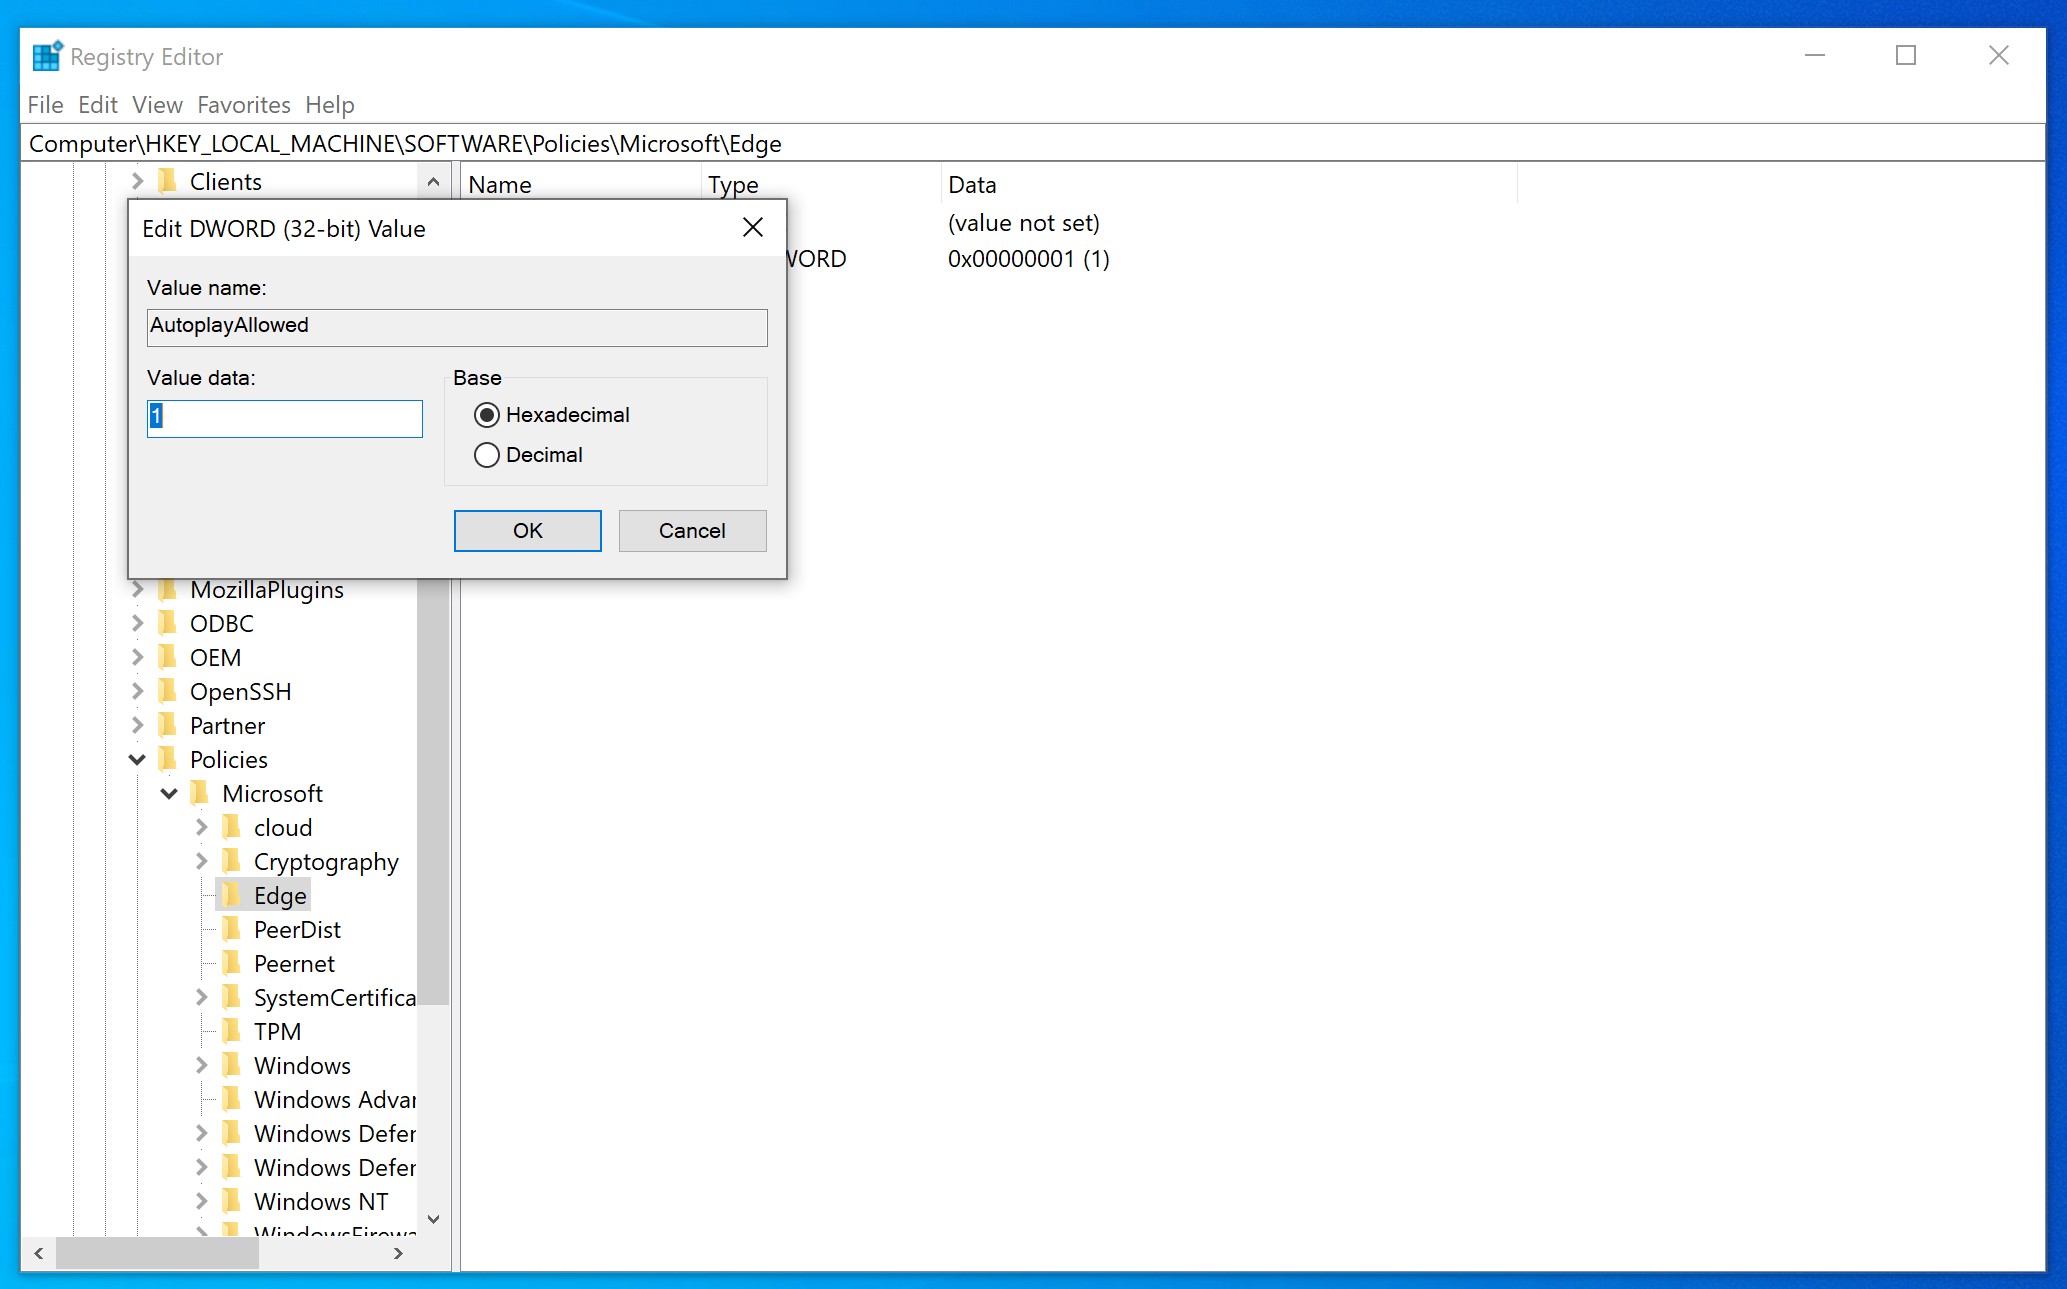Click the Microsoft folder icon
Viewport: 2067px width, 1289px height.
point(200,793)
